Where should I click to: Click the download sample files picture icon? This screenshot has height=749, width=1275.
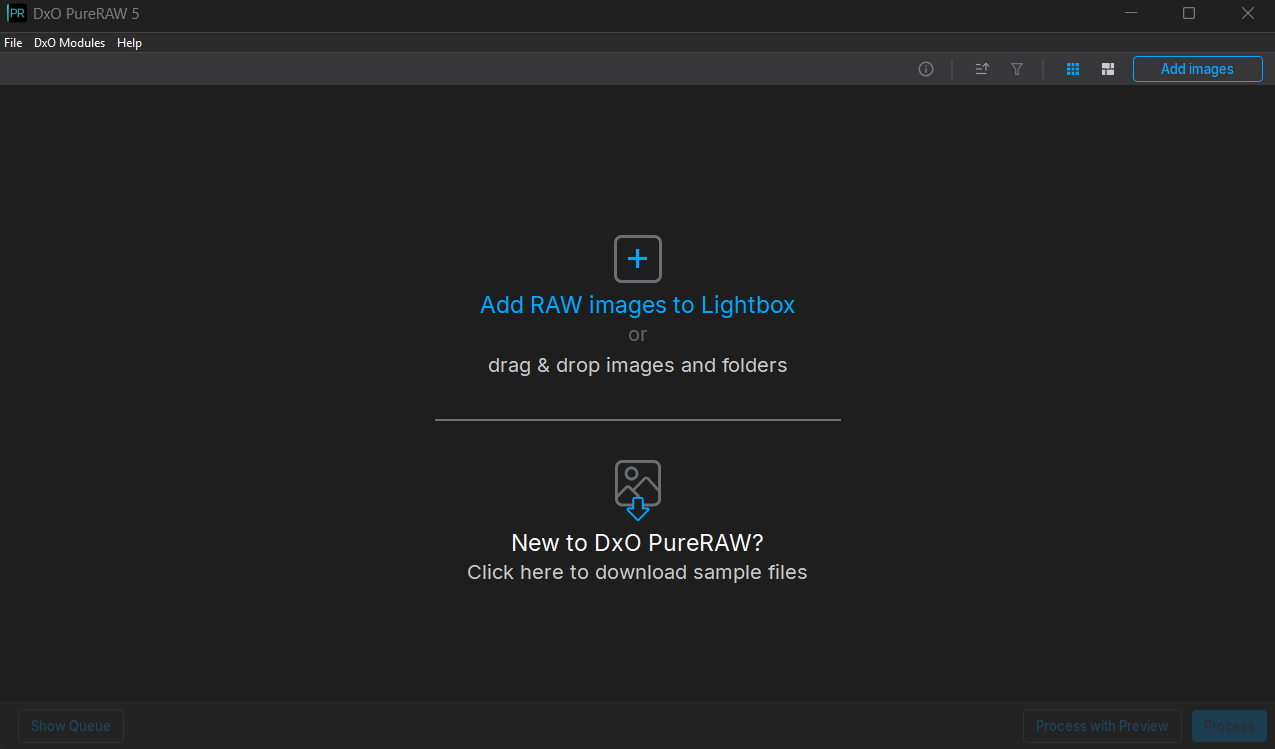pyautogui.click(x=638, y=490)
